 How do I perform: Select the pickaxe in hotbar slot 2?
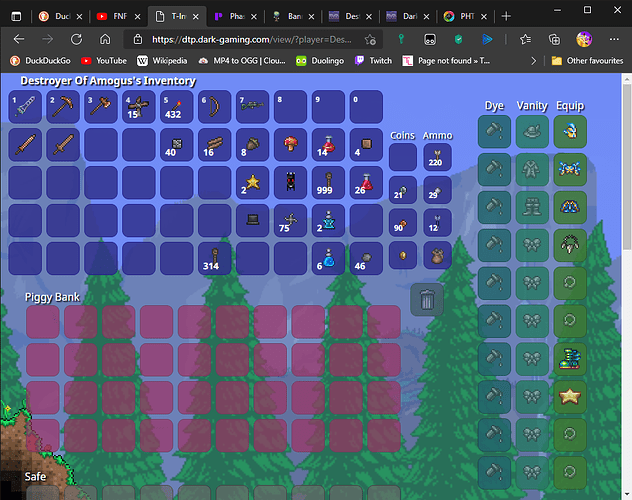click(63, 107)
